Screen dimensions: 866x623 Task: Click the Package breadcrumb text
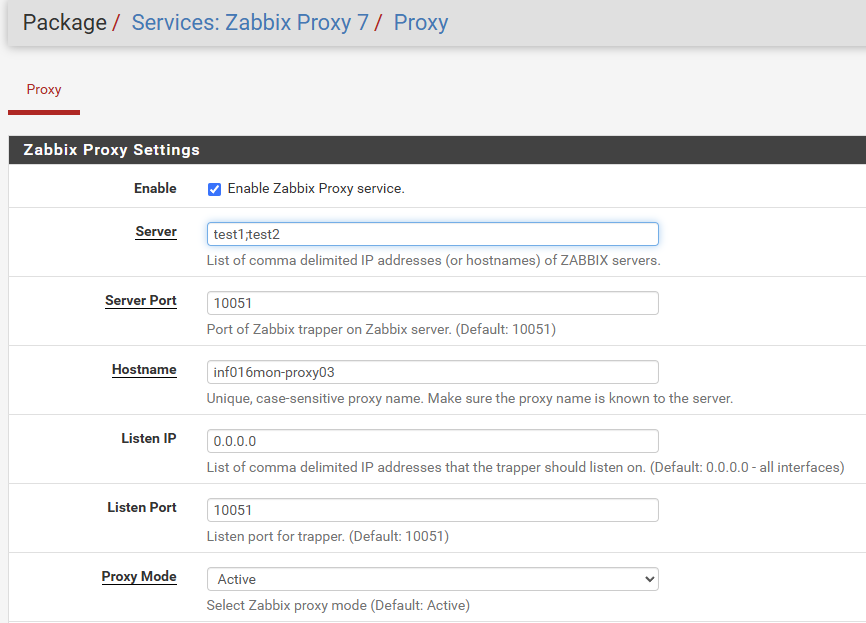(65, 23)
